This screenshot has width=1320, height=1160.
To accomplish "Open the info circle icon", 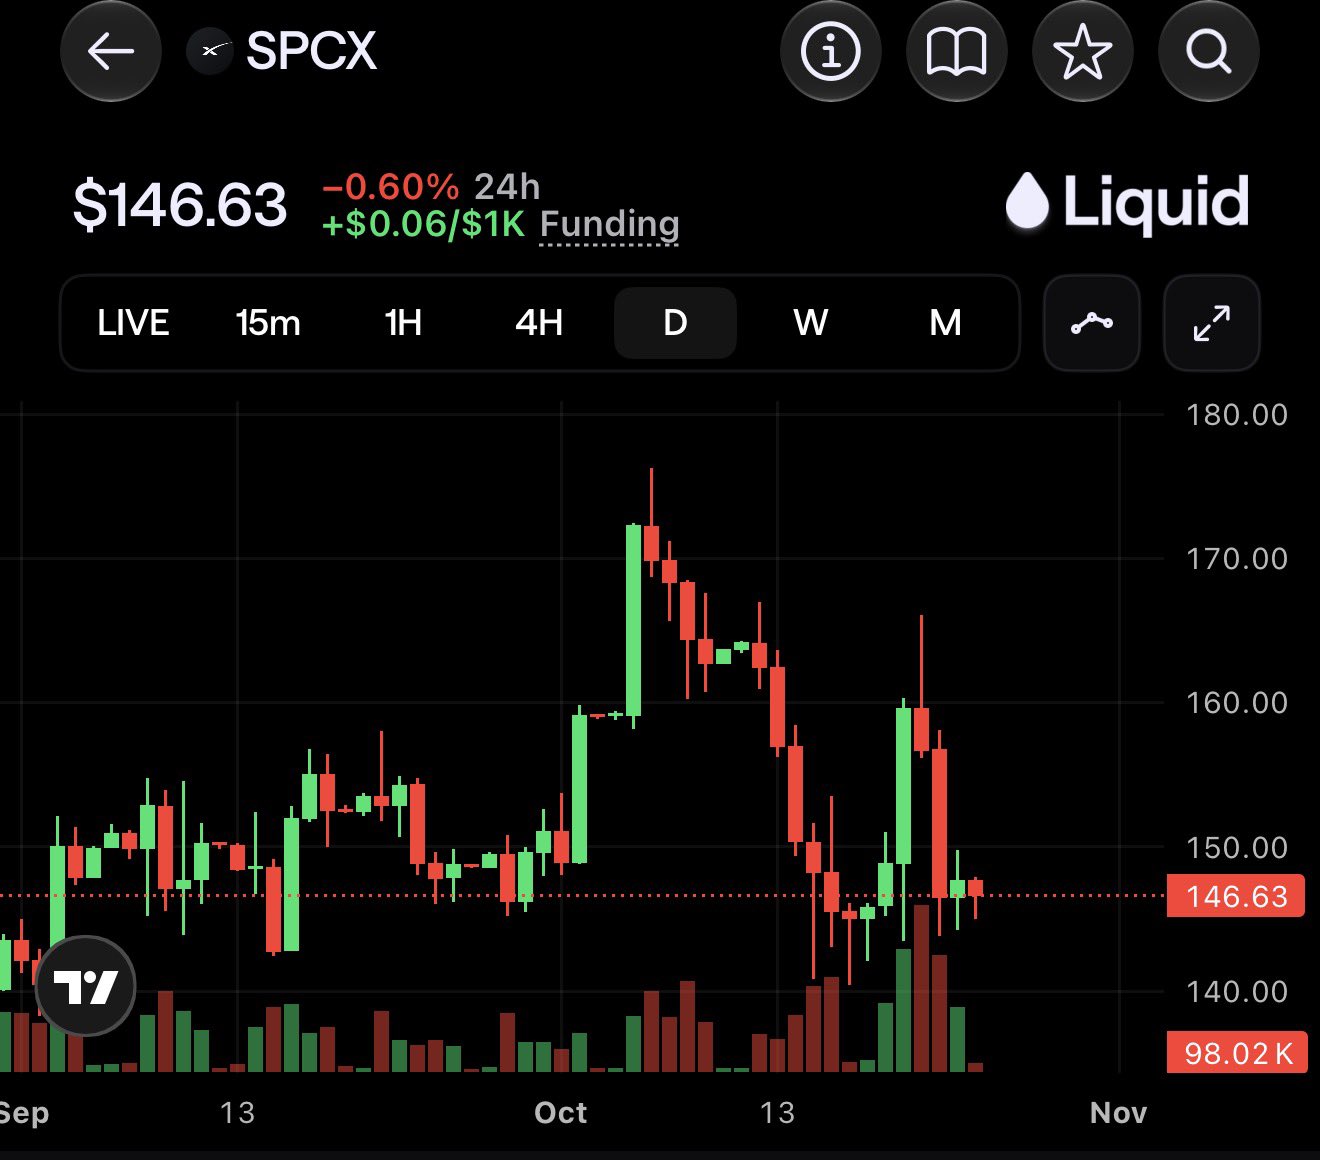I will point(830,50).
